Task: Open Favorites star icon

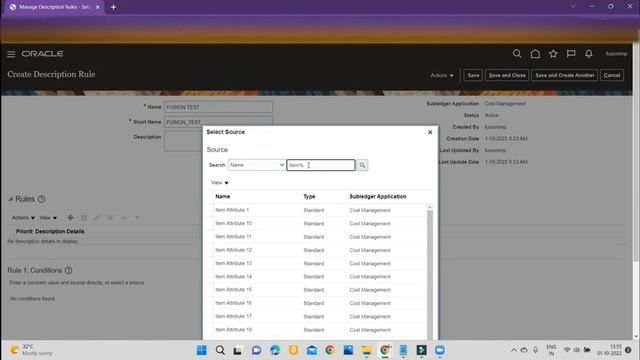Action: [553, 53]
